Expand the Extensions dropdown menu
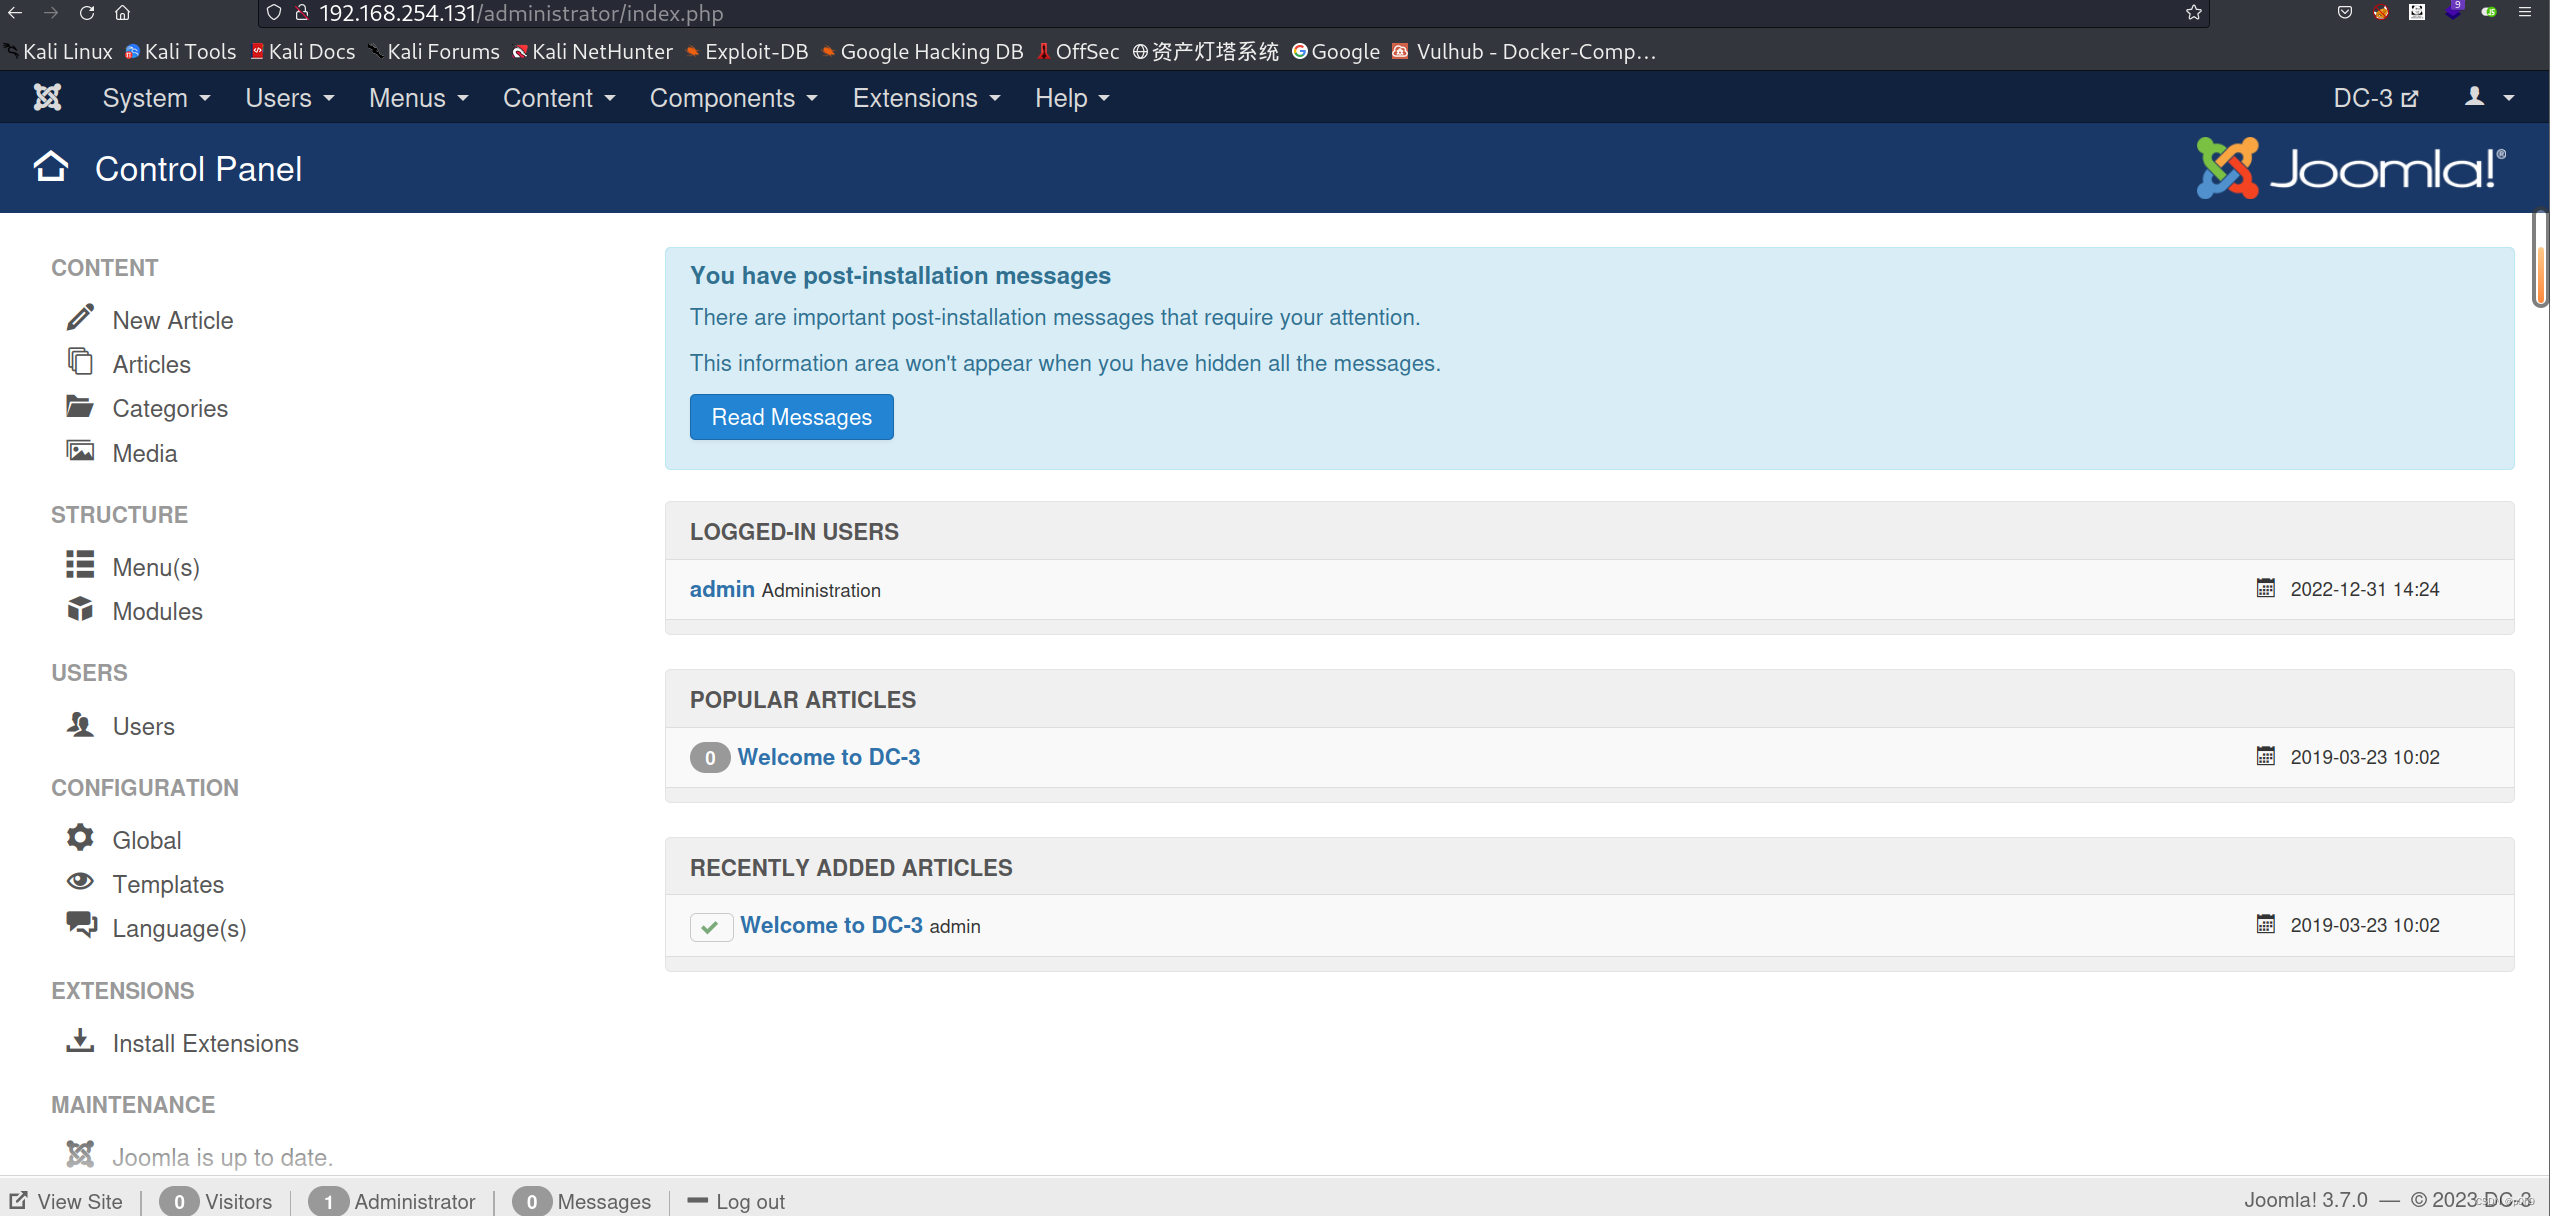The image size is (2550, 1216). 926,98
